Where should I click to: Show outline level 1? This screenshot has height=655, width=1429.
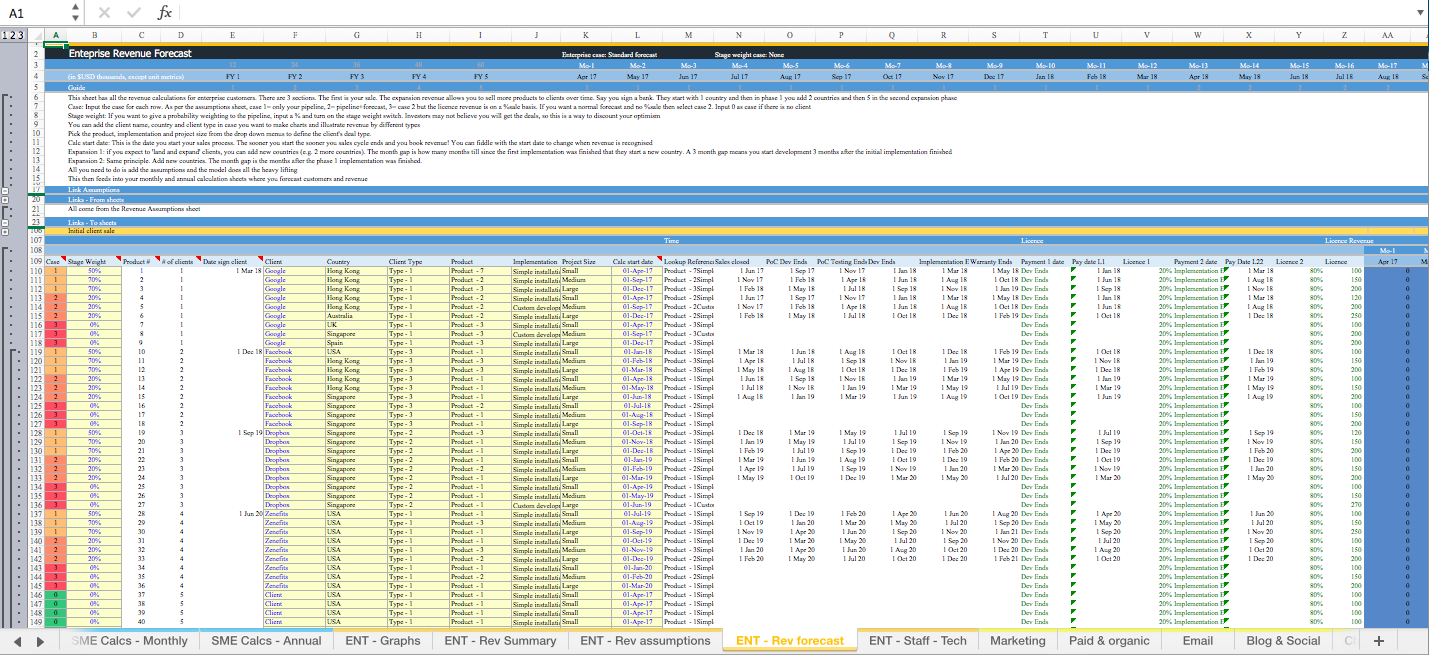point(5,35)
